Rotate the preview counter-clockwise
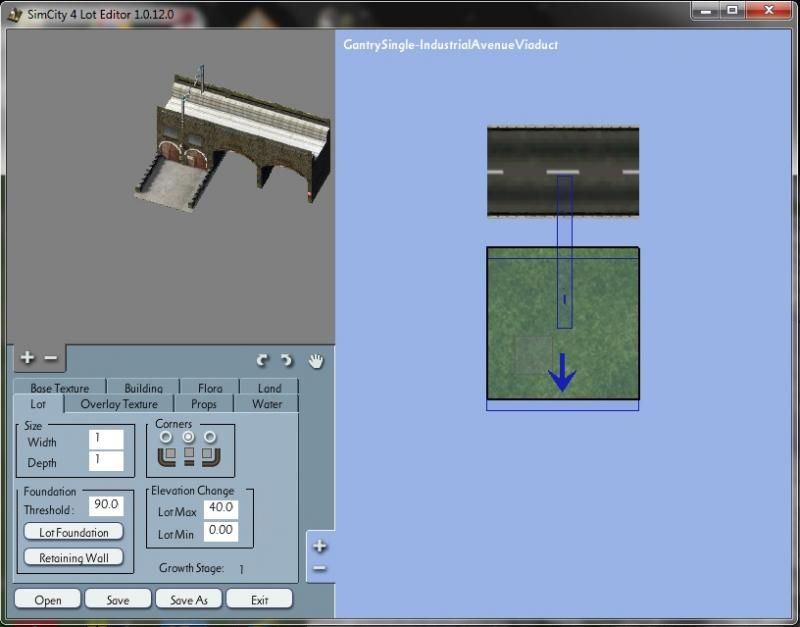This screenshot has height=627, width=800. tap(263, 361)
